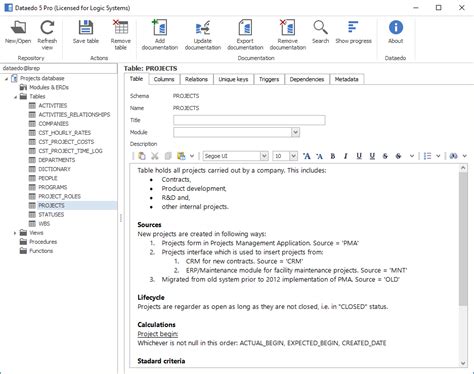The height and width of the screenshot is (374, 474).
Task: Toggle italic formatting in description editor
Action: click(346, 156)
